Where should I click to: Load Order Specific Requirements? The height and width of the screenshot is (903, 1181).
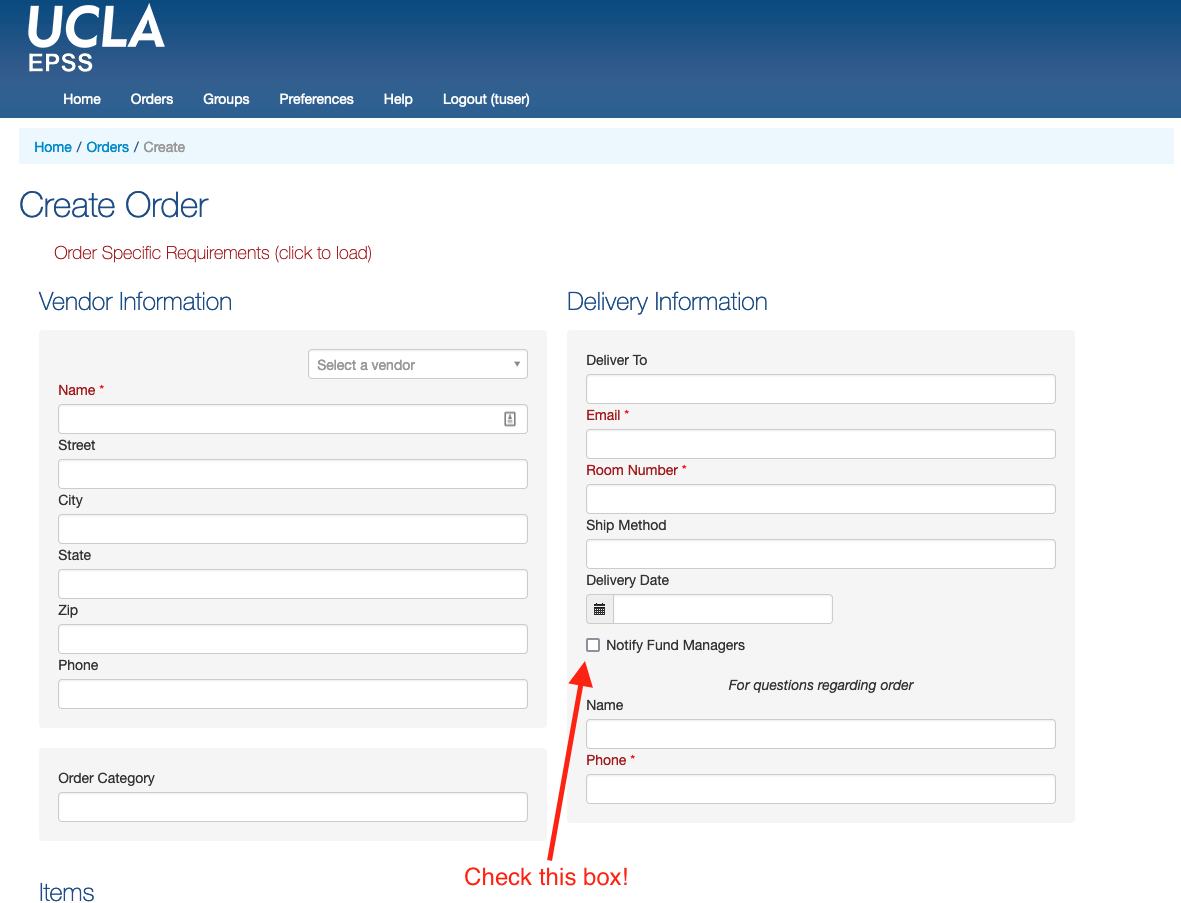pyautogui.click(x=213, y=253)
